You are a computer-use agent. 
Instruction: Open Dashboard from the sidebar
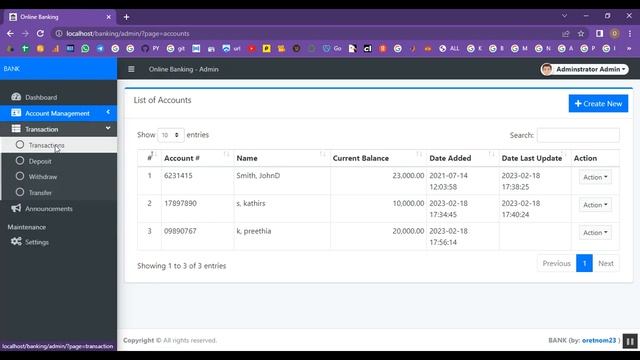[58, 97]
